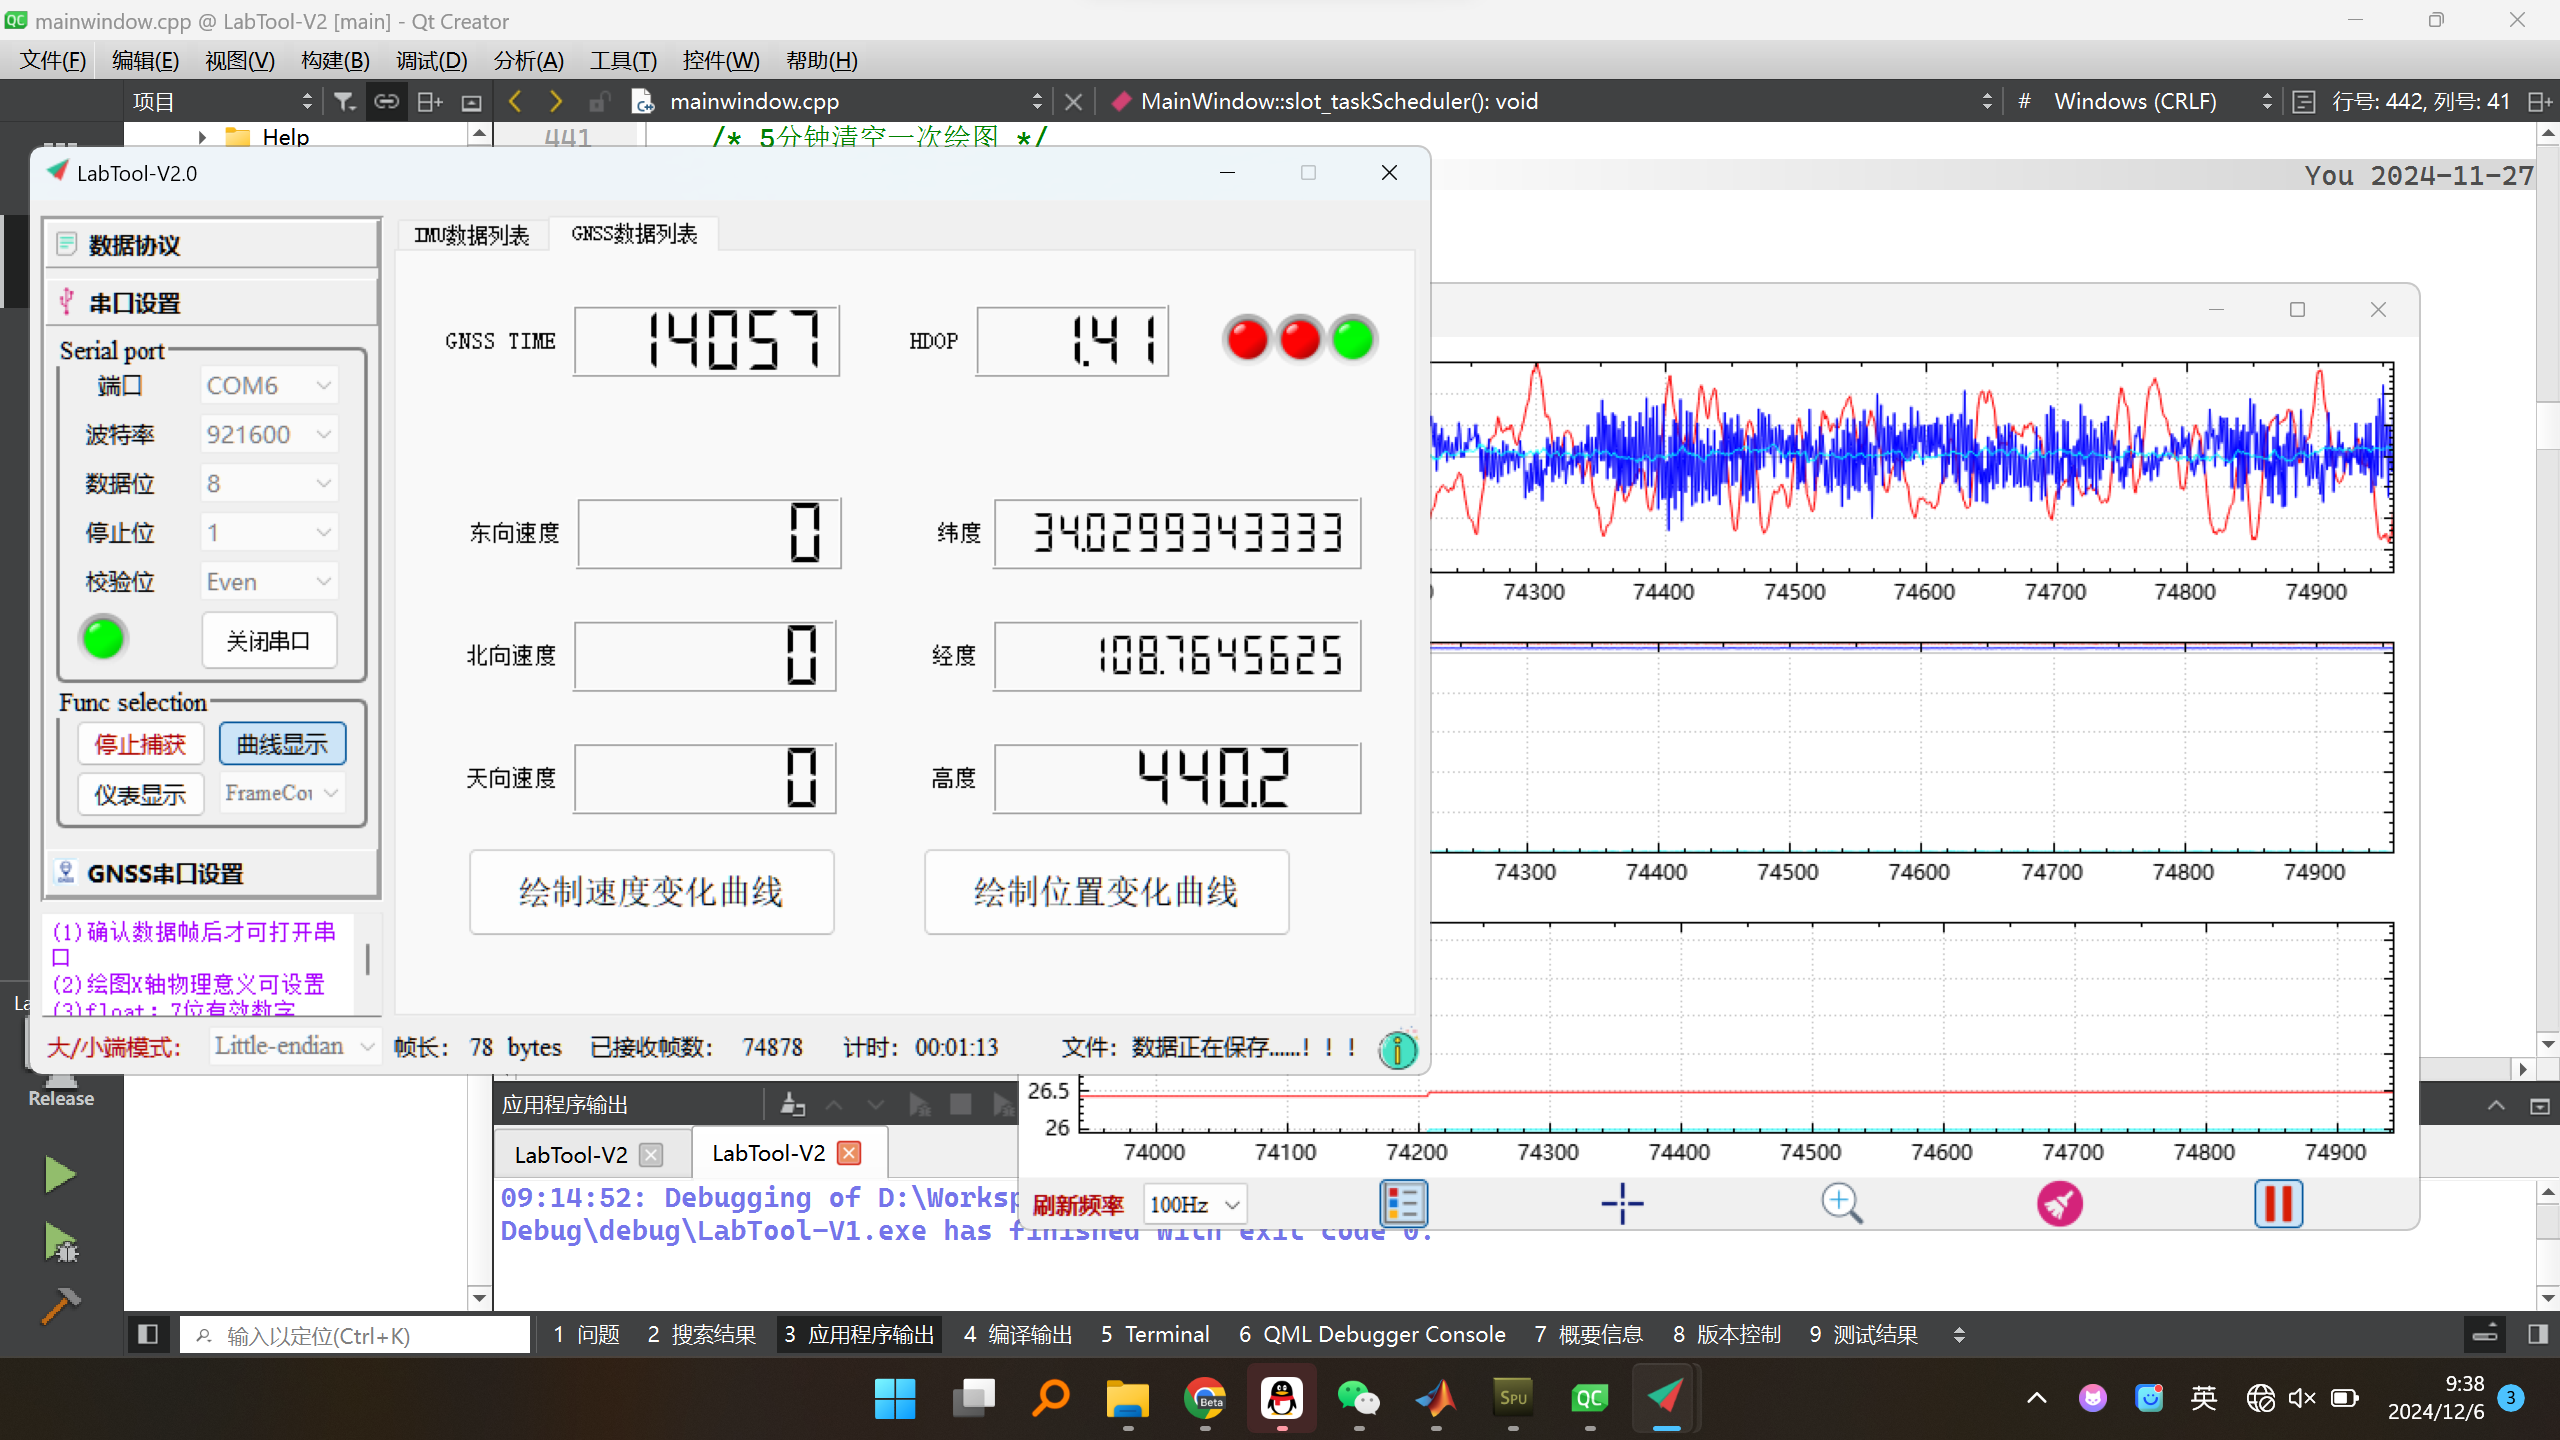The image size is (2560, 1440).
Task: Switch to the IMU数据列表 tab
Action: pos(472,235)
